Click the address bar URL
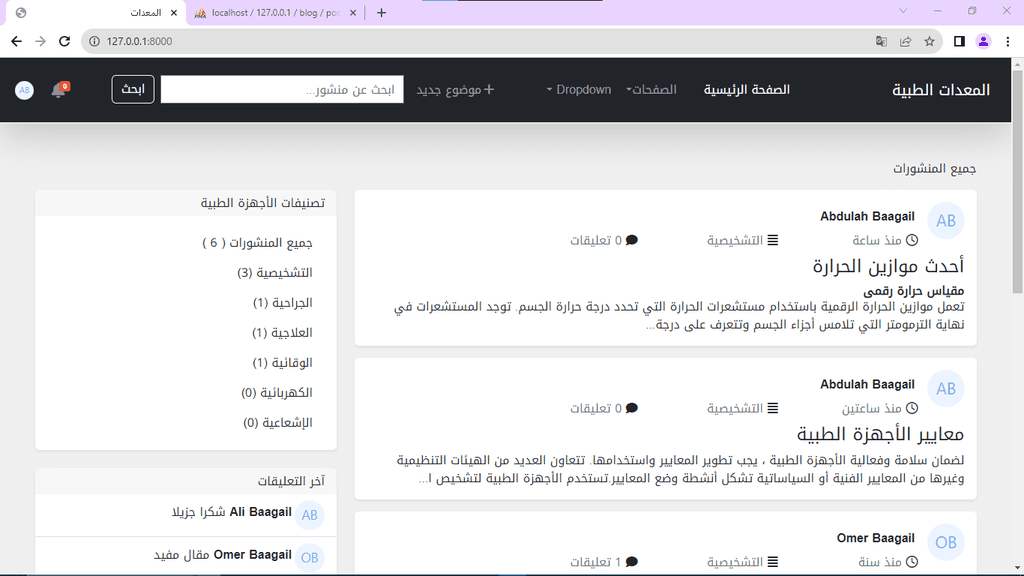Viewport: 1024px width, 576px height. [139, 41]
